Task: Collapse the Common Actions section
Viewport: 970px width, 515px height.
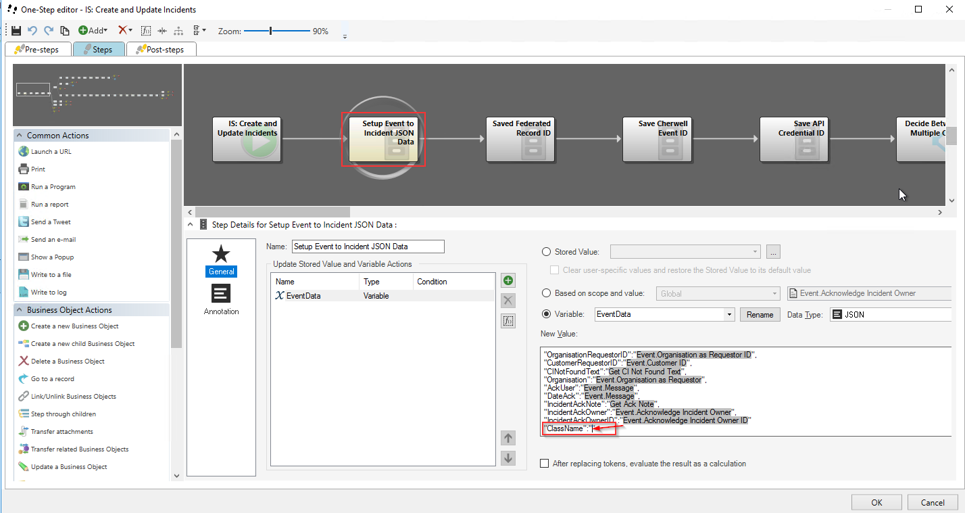Action: point(19,135)
